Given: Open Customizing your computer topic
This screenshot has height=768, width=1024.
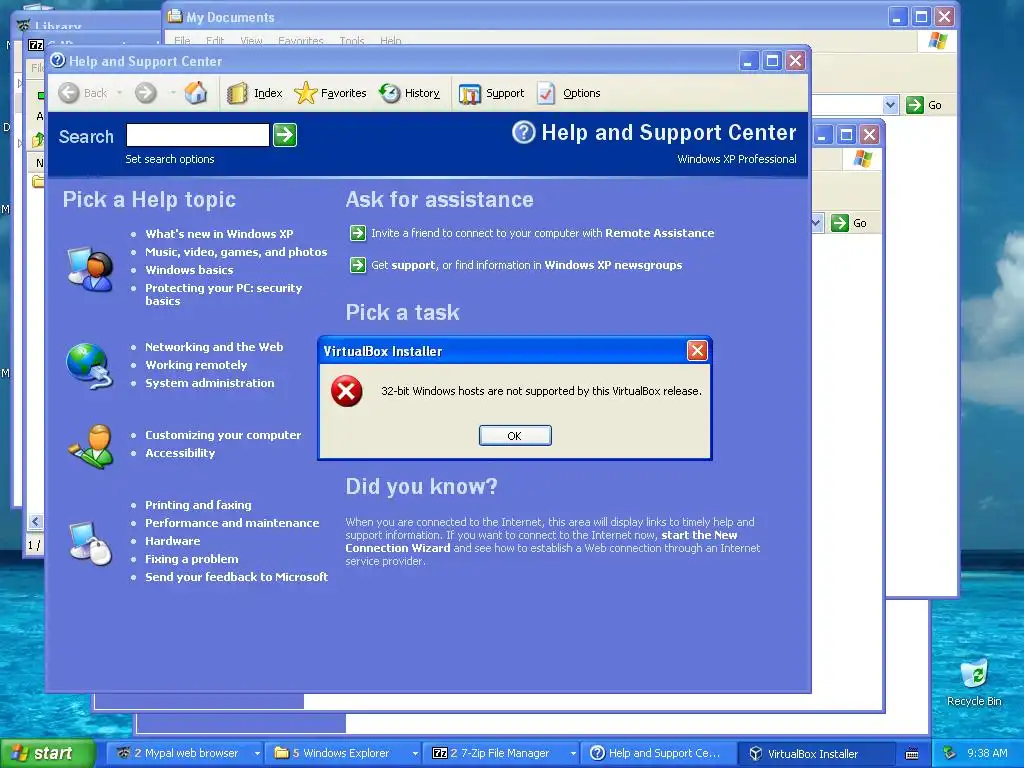Looking at the screenshot, I should pos(223,435).
